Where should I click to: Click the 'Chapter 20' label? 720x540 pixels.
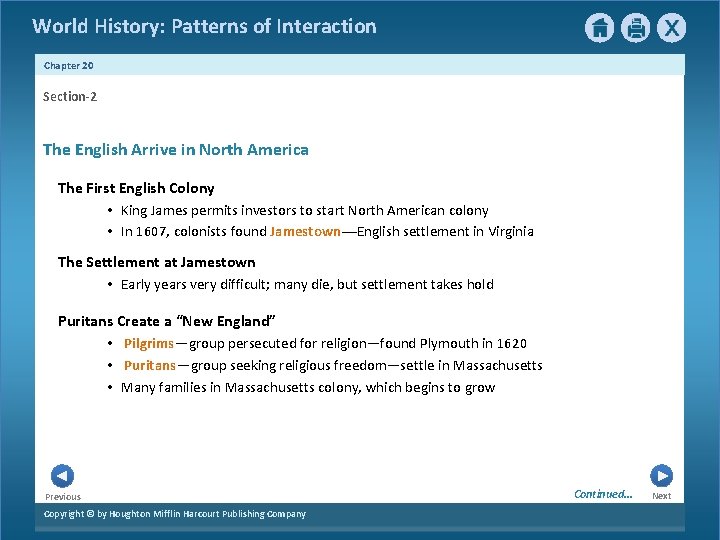click(x=68, y=66)
